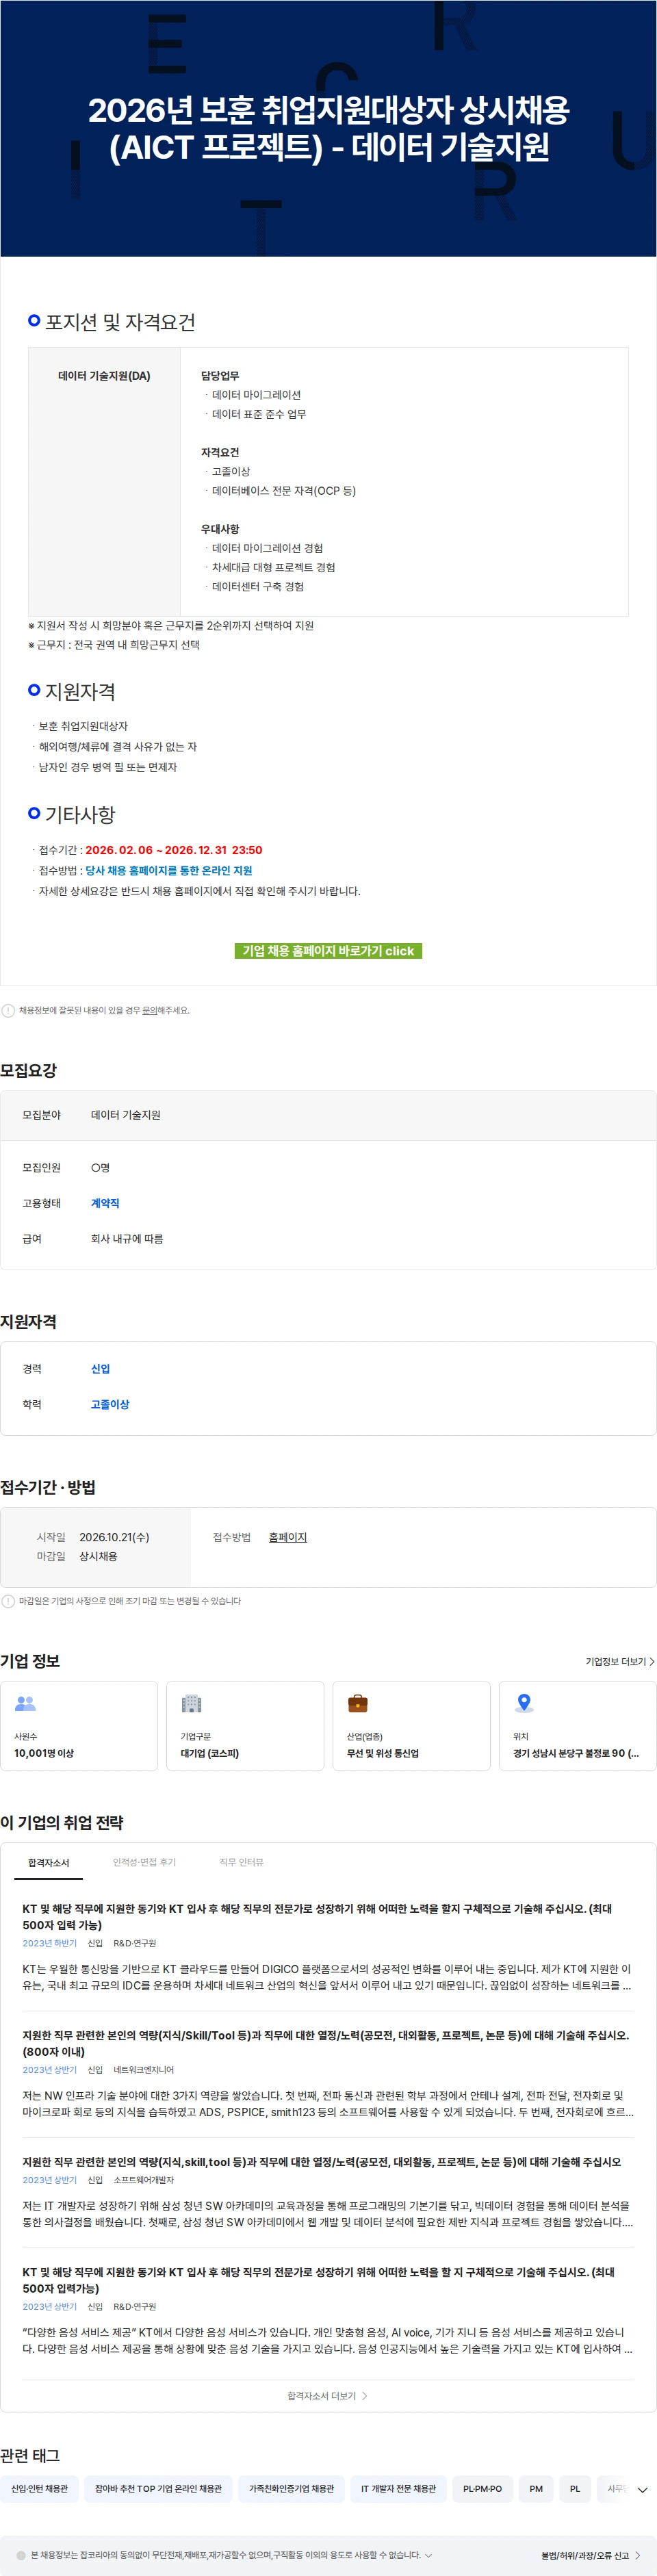Expand related tags with the chevron arrow
The image size is (657, 2576).
pos(642,2489)
